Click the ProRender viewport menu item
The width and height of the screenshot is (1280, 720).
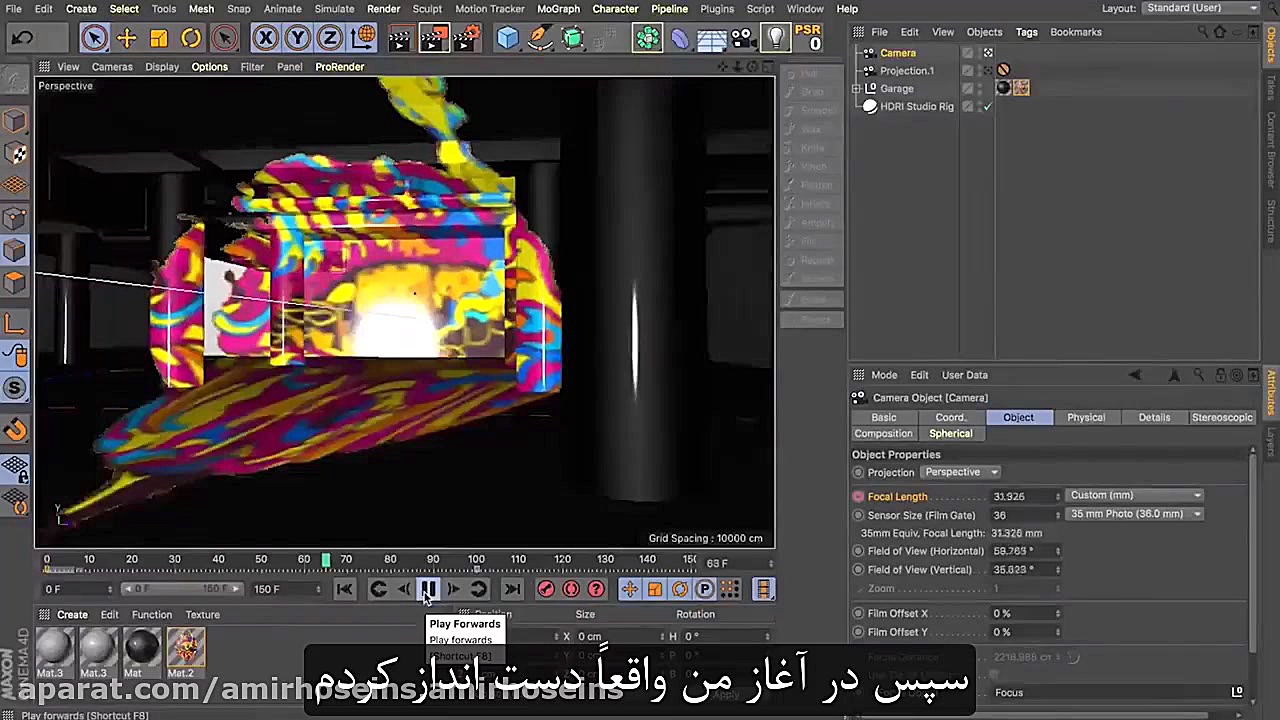(339, 66)
